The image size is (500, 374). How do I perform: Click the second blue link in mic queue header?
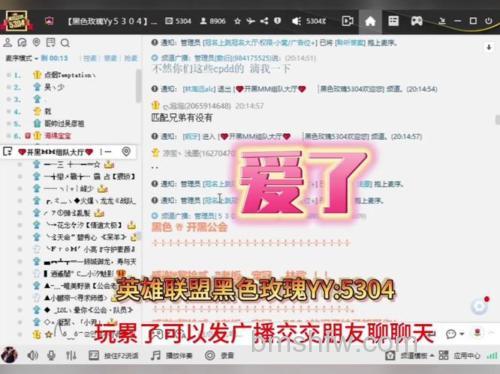[x=110, y=58]
